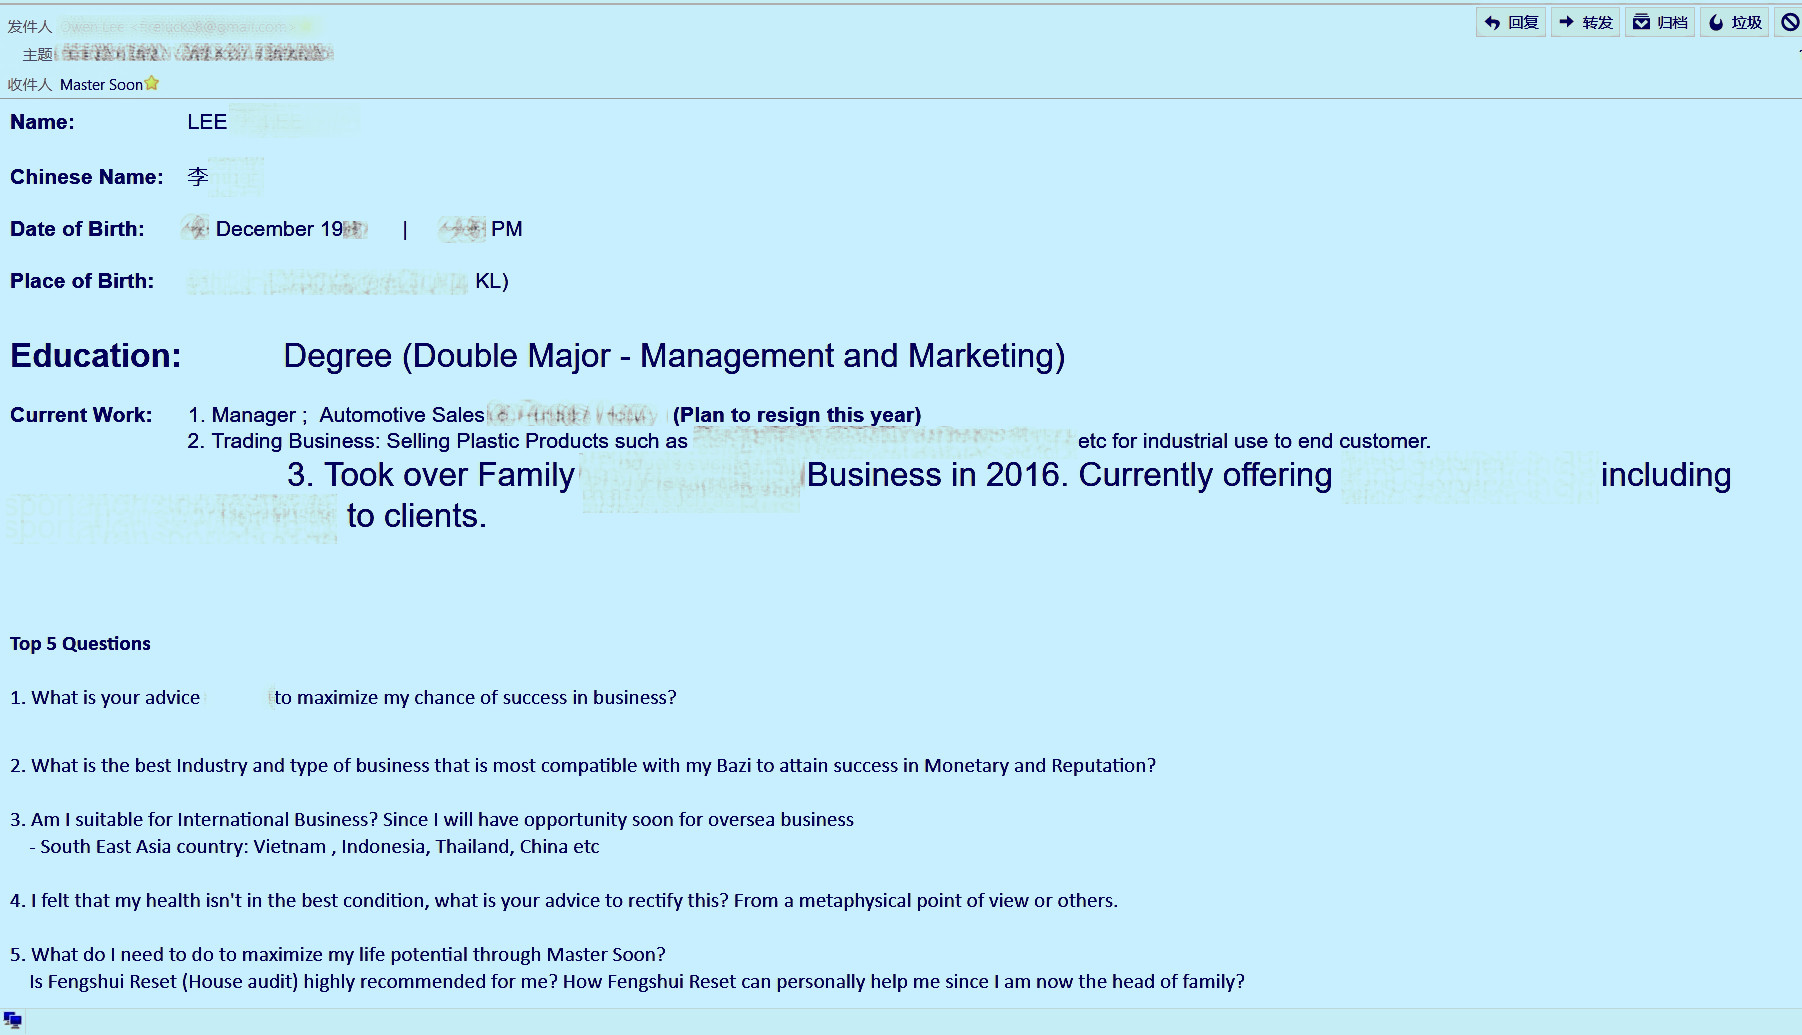Click the Chinese Name field label

pos(87,177)
